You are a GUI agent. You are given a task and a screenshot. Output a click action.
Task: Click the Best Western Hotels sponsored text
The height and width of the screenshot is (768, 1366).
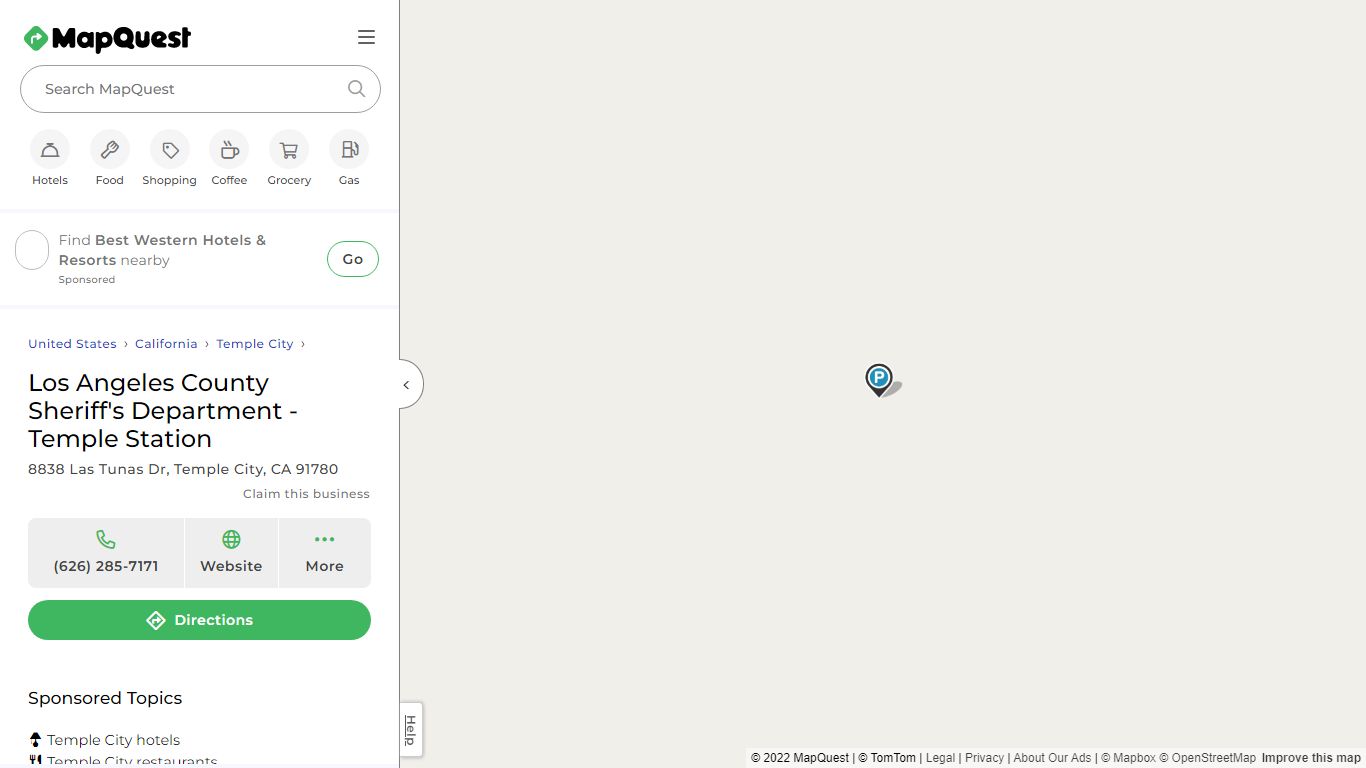(x=162, y=250)
